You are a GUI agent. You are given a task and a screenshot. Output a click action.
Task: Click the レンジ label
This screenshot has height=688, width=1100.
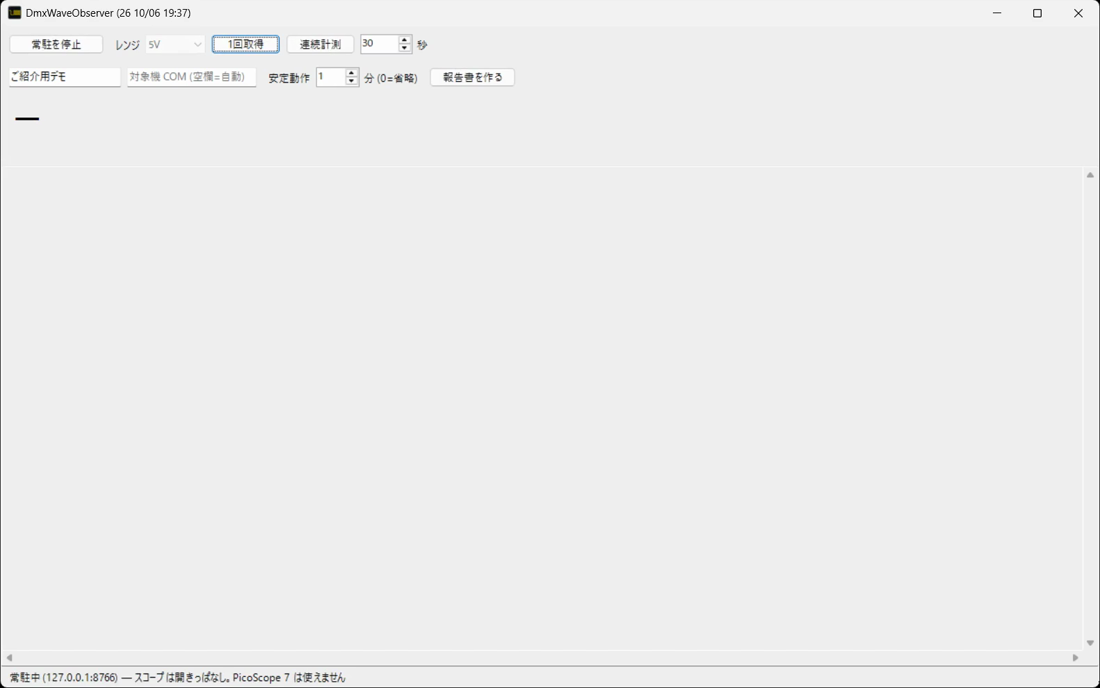[127, 45]
